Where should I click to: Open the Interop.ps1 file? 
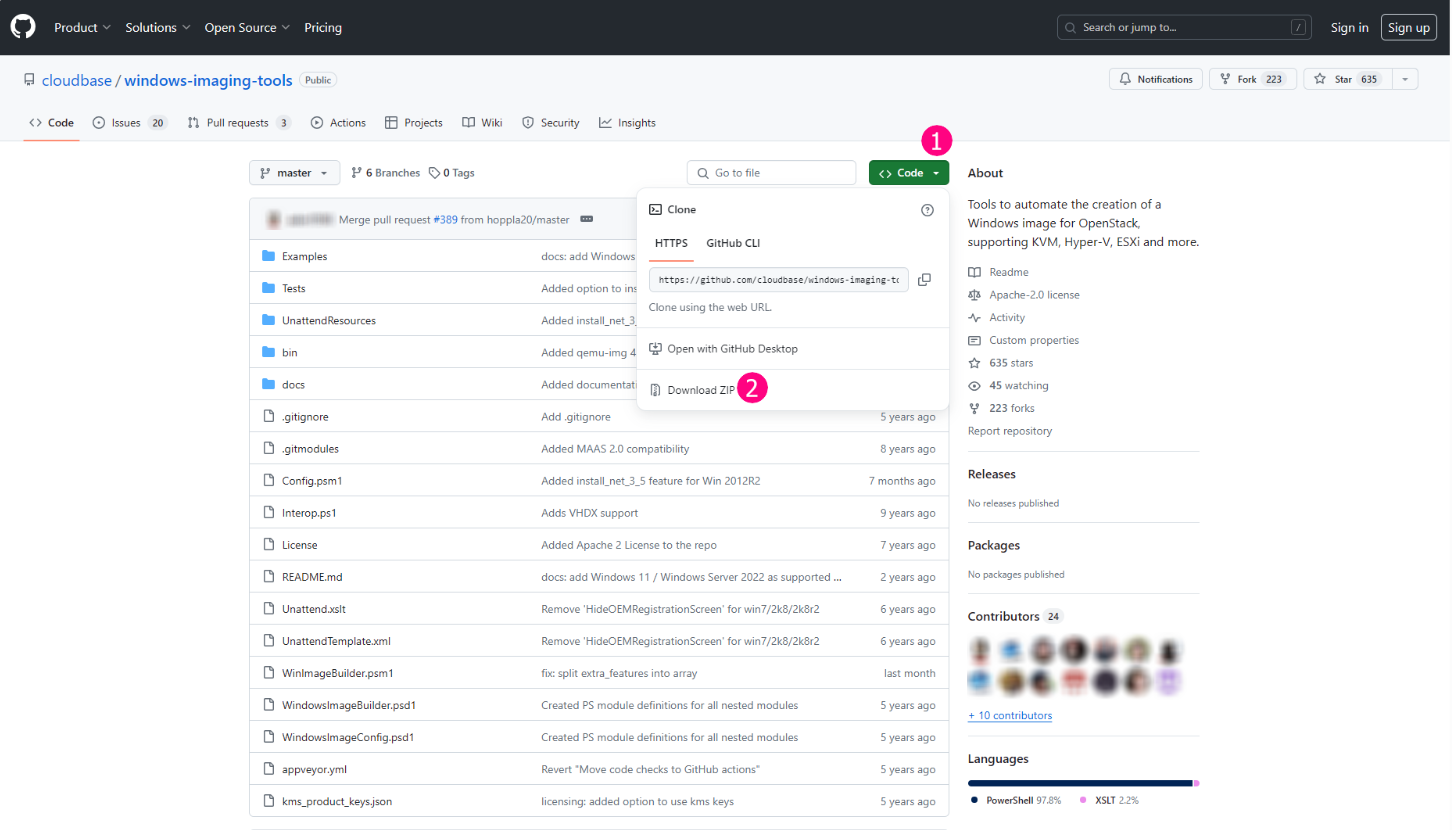pyautogui.click(x=309, y=513)
